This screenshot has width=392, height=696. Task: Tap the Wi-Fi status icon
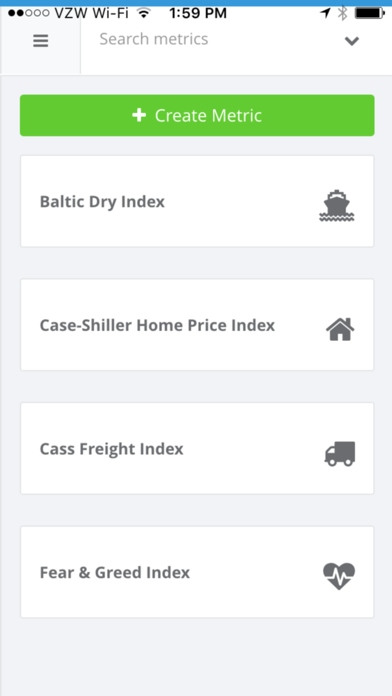(143, 13)
